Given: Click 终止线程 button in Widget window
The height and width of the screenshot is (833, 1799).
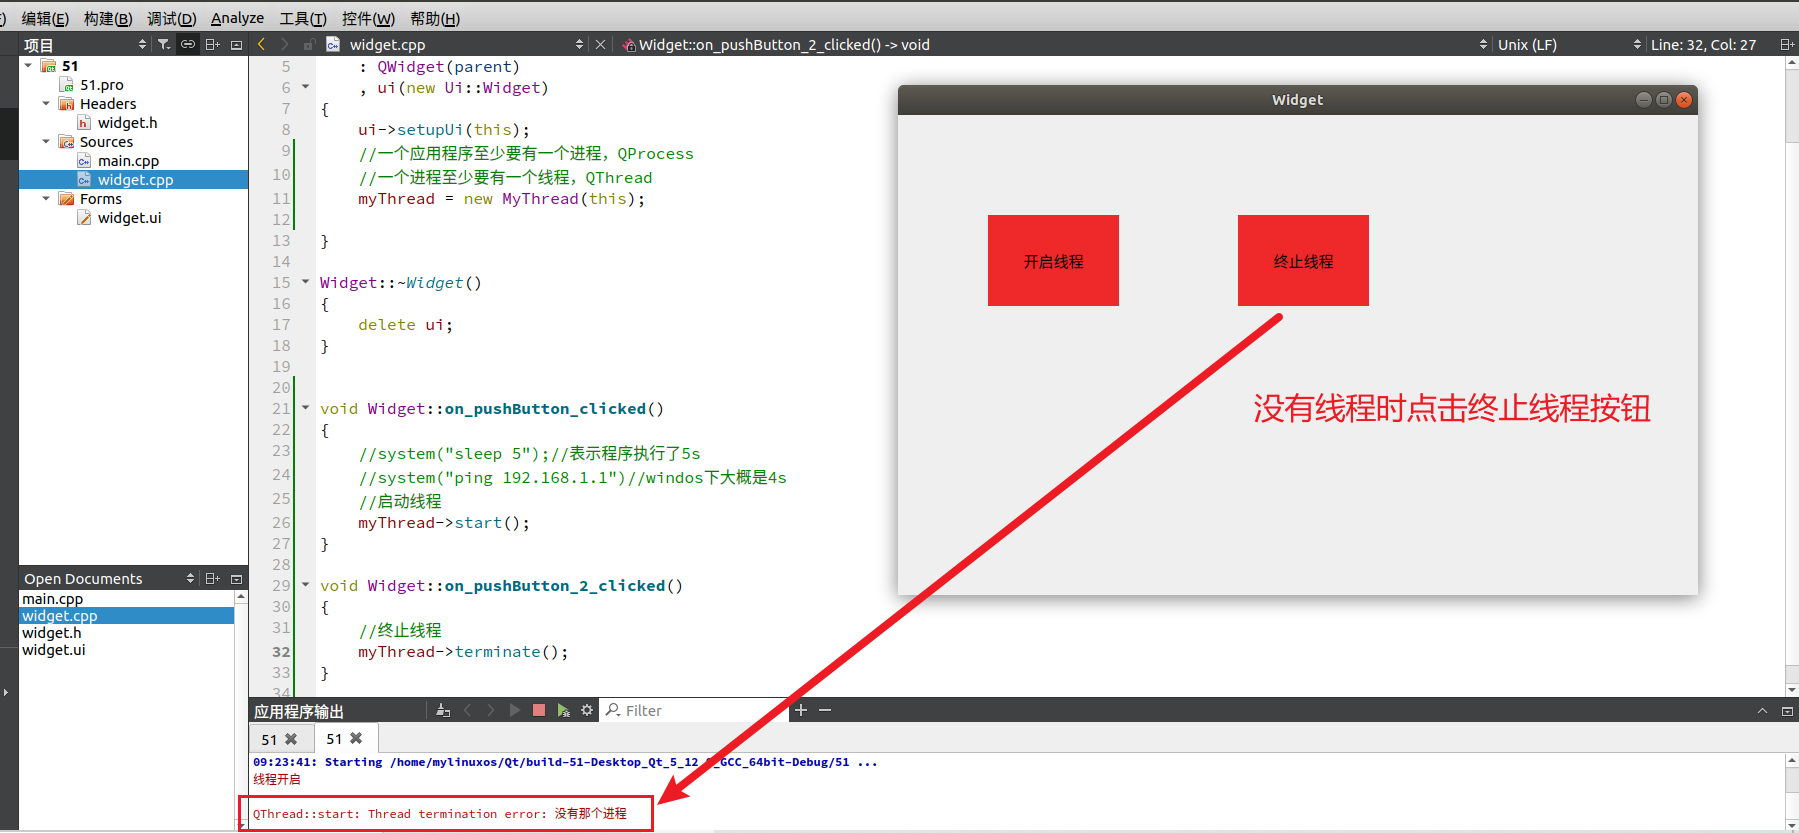Looking at the screenshot, I should coord(1303,260).
